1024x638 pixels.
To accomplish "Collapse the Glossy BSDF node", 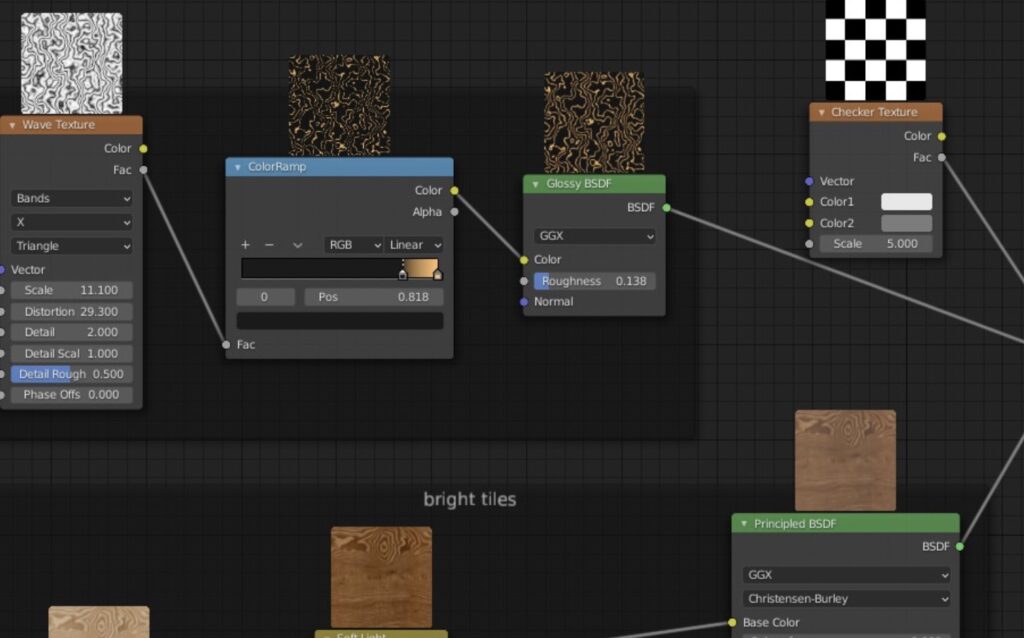I will [x=536, y=184].
